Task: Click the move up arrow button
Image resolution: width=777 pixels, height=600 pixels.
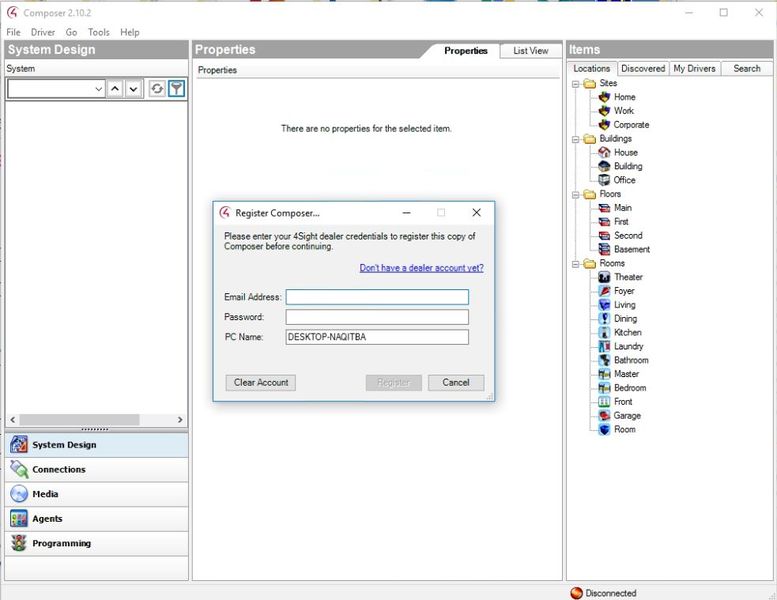Action: tap(115, 89)
